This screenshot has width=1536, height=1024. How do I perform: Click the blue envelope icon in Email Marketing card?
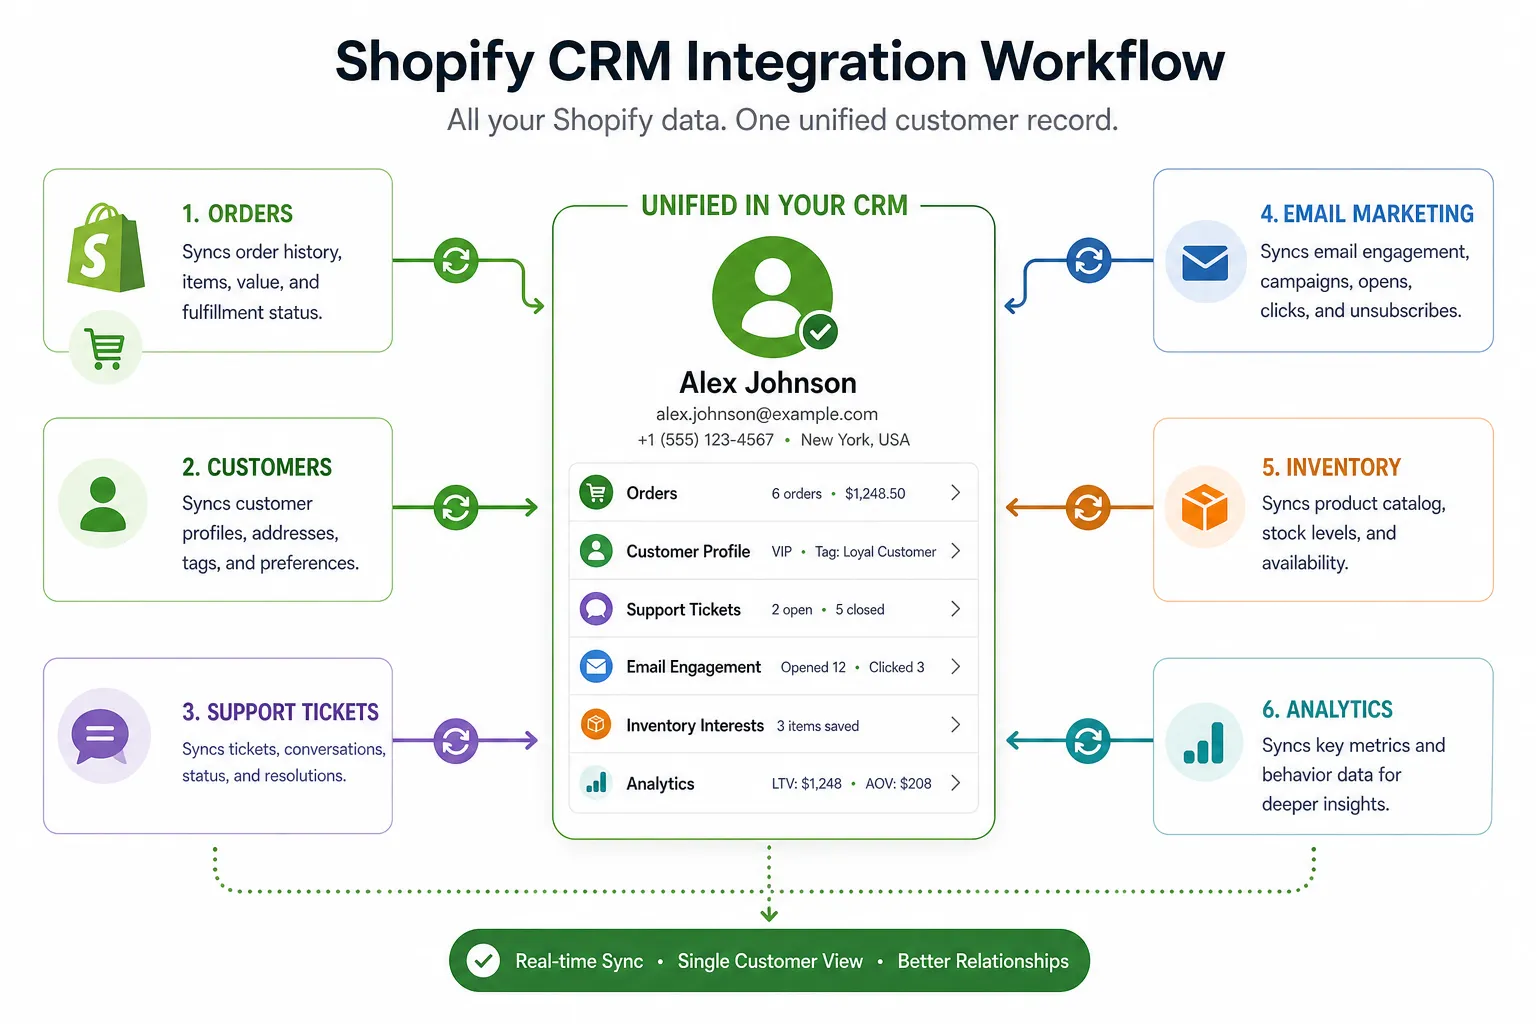point(1205,262)
